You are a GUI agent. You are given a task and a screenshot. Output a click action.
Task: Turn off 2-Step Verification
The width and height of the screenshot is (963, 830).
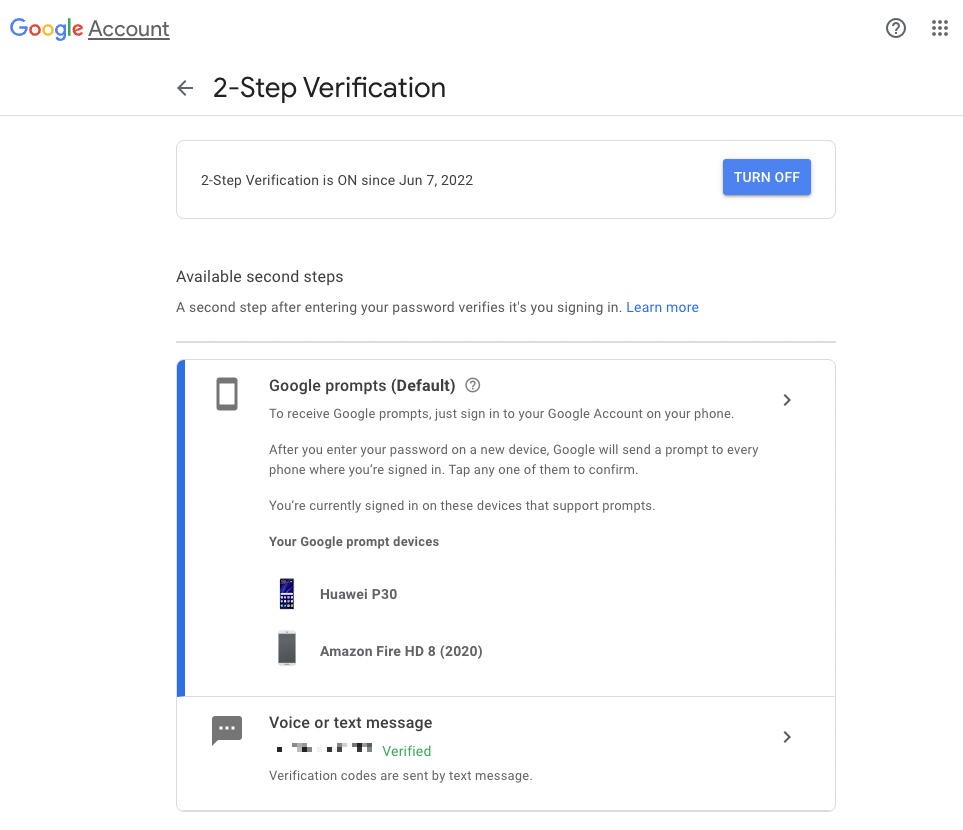pyautogui.click(x=766, y=178)
